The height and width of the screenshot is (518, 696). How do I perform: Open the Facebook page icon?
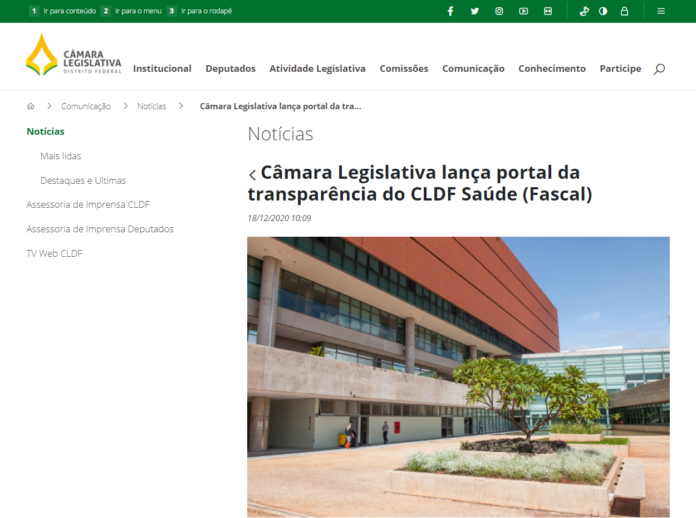tap(450, 11)
